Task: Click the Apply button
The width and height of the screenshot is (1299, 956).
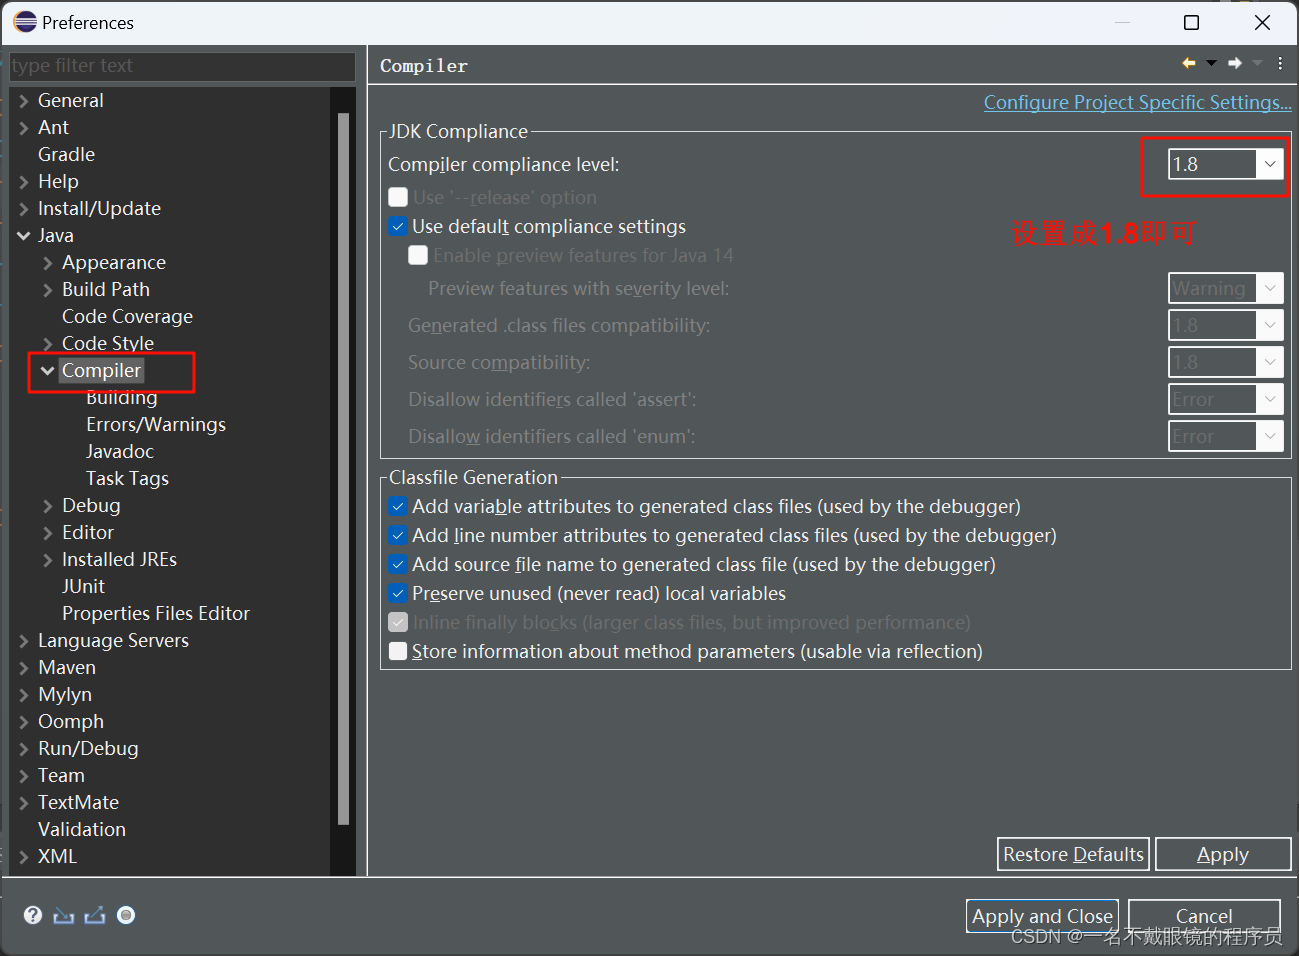Action: 1223,854
